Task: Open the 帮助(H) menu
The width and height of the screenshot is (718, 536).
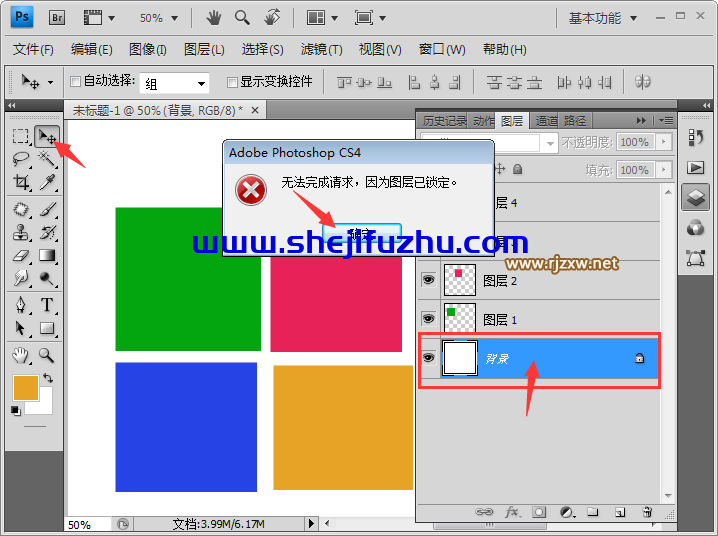Action: tap(505, 49)
